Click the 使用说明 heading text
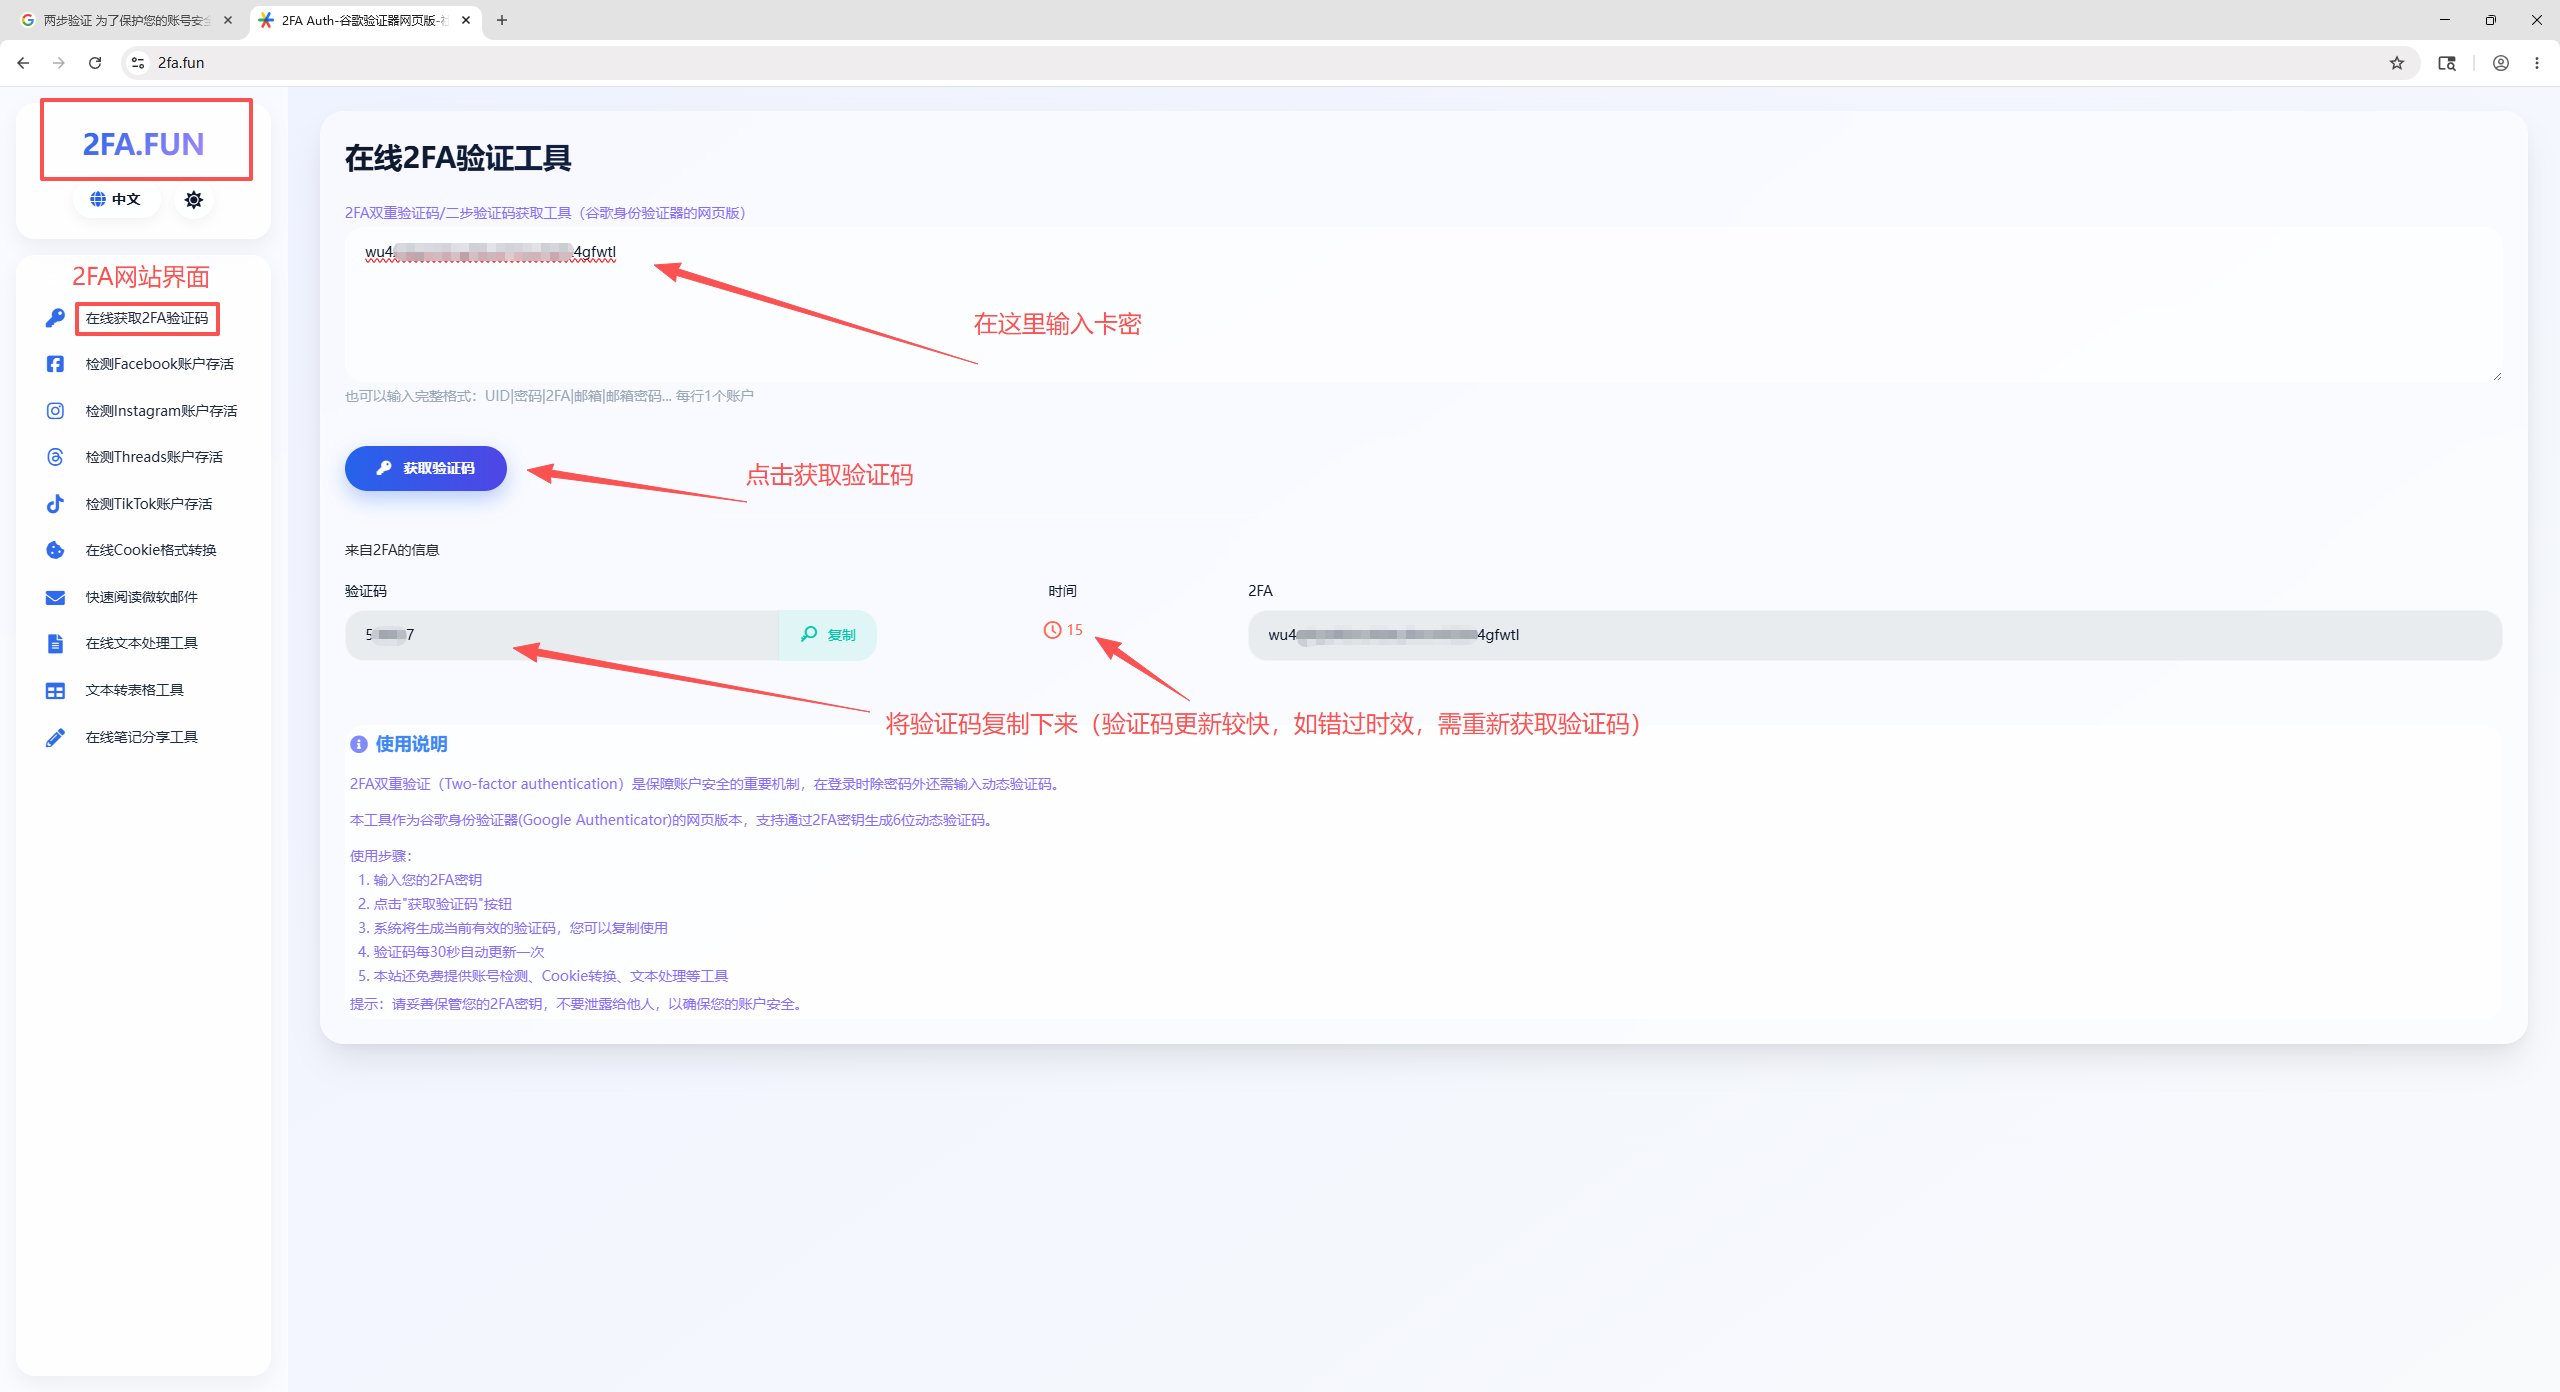This screenshot has height=1392, width=2560. tap(411, 744)
